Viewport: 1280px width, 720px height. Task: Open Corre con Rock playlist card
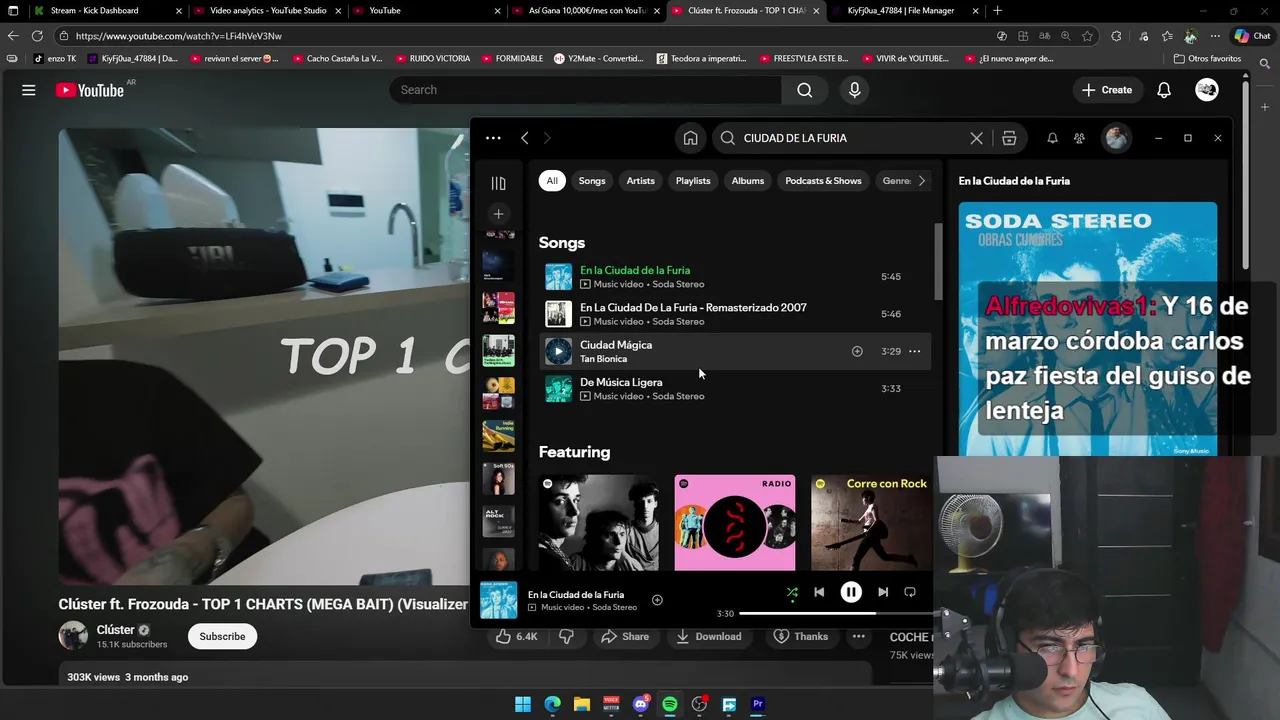point(870,522)
